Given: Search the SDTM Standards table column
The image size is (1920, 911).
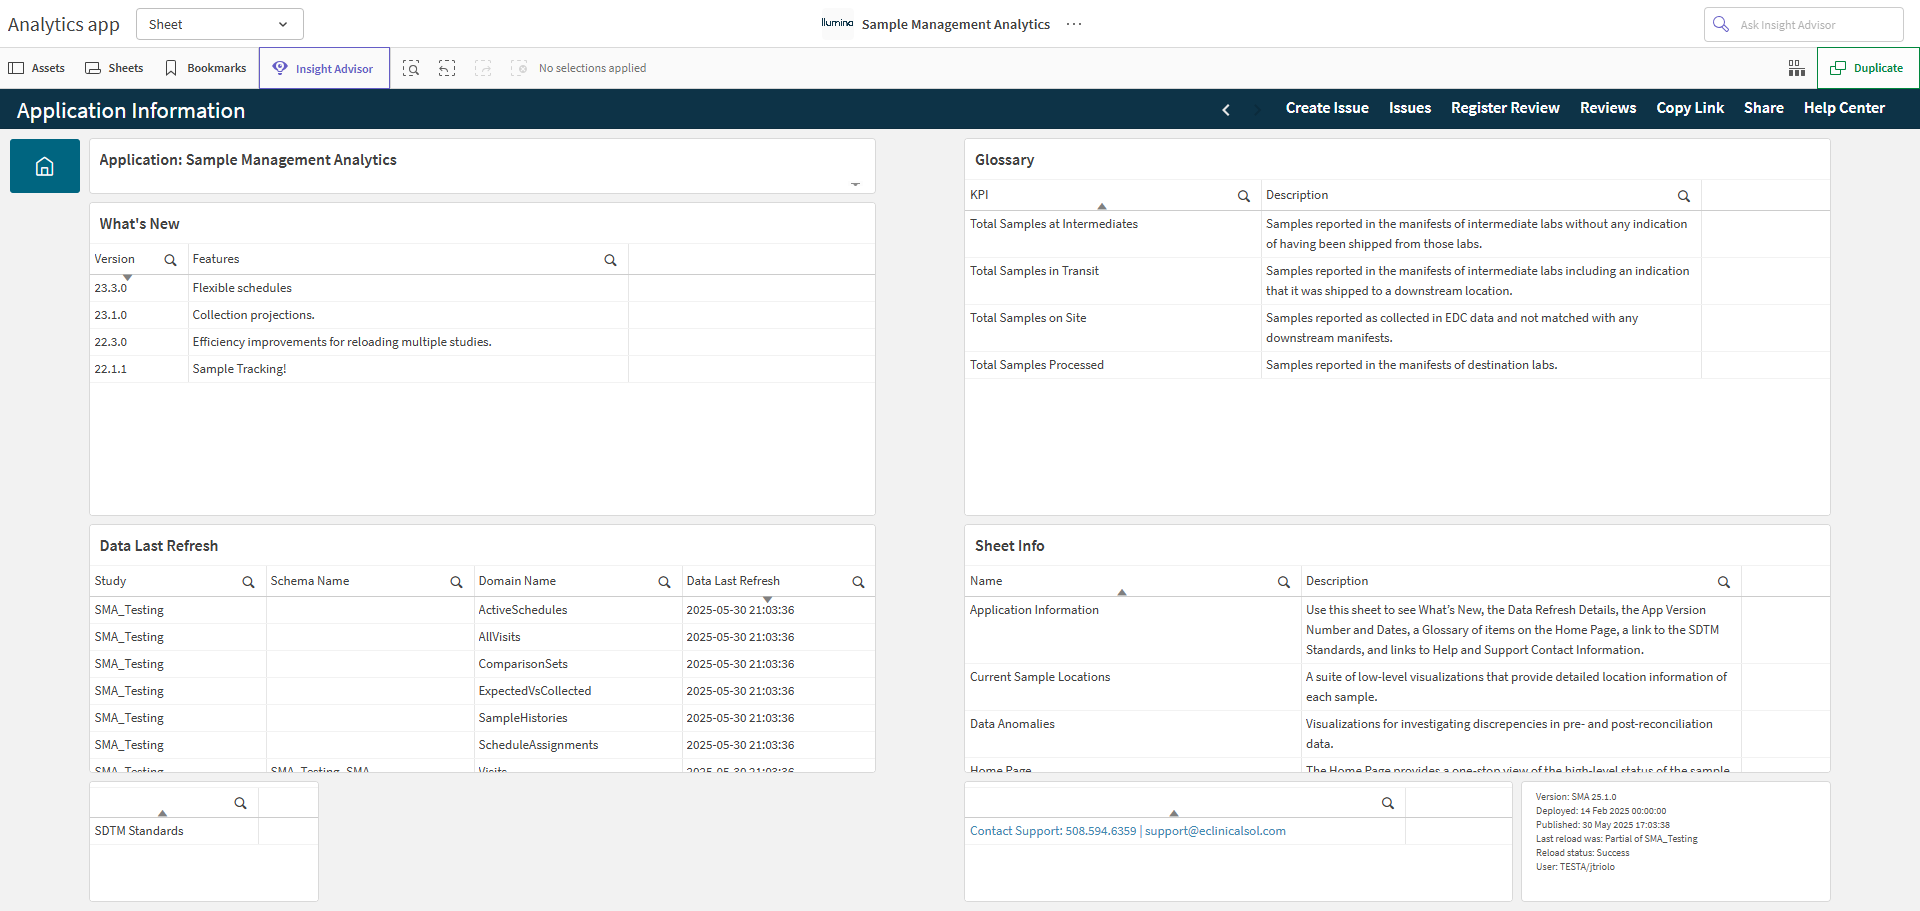Looking at the screenshot, I should click(x=240, y=803).
